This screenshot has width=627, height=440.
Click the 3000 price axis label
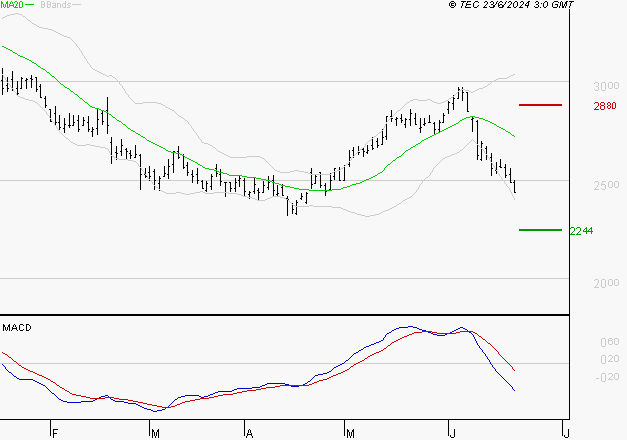(606, 86)
